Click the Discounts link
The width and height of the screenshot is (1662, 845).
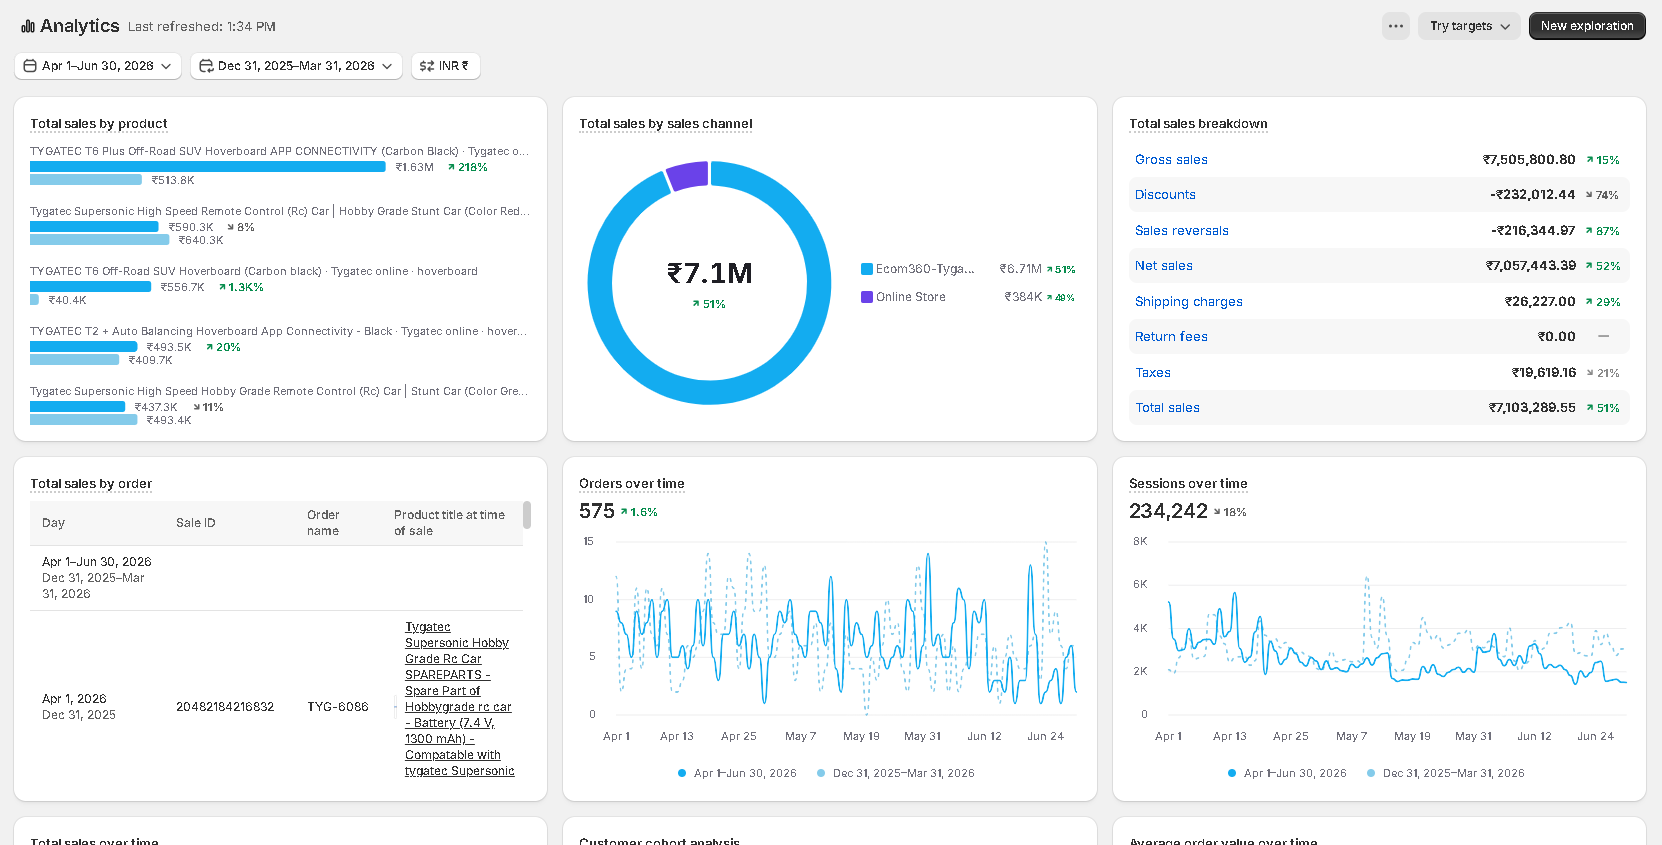coord(1165,195)
